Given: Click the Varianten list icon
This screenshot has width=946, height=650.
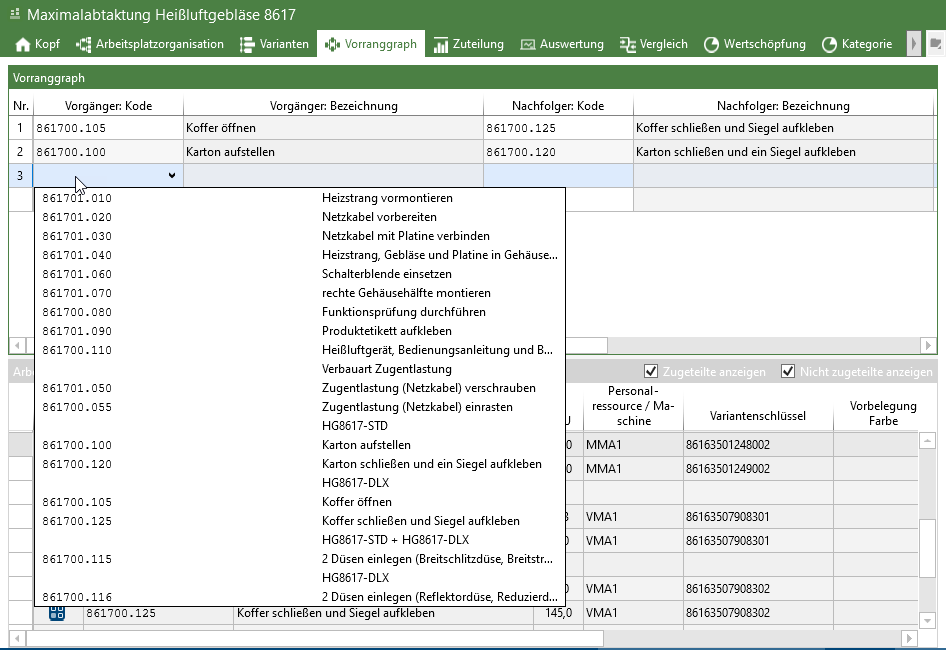Looking at the screenshot, I should 247,45.
